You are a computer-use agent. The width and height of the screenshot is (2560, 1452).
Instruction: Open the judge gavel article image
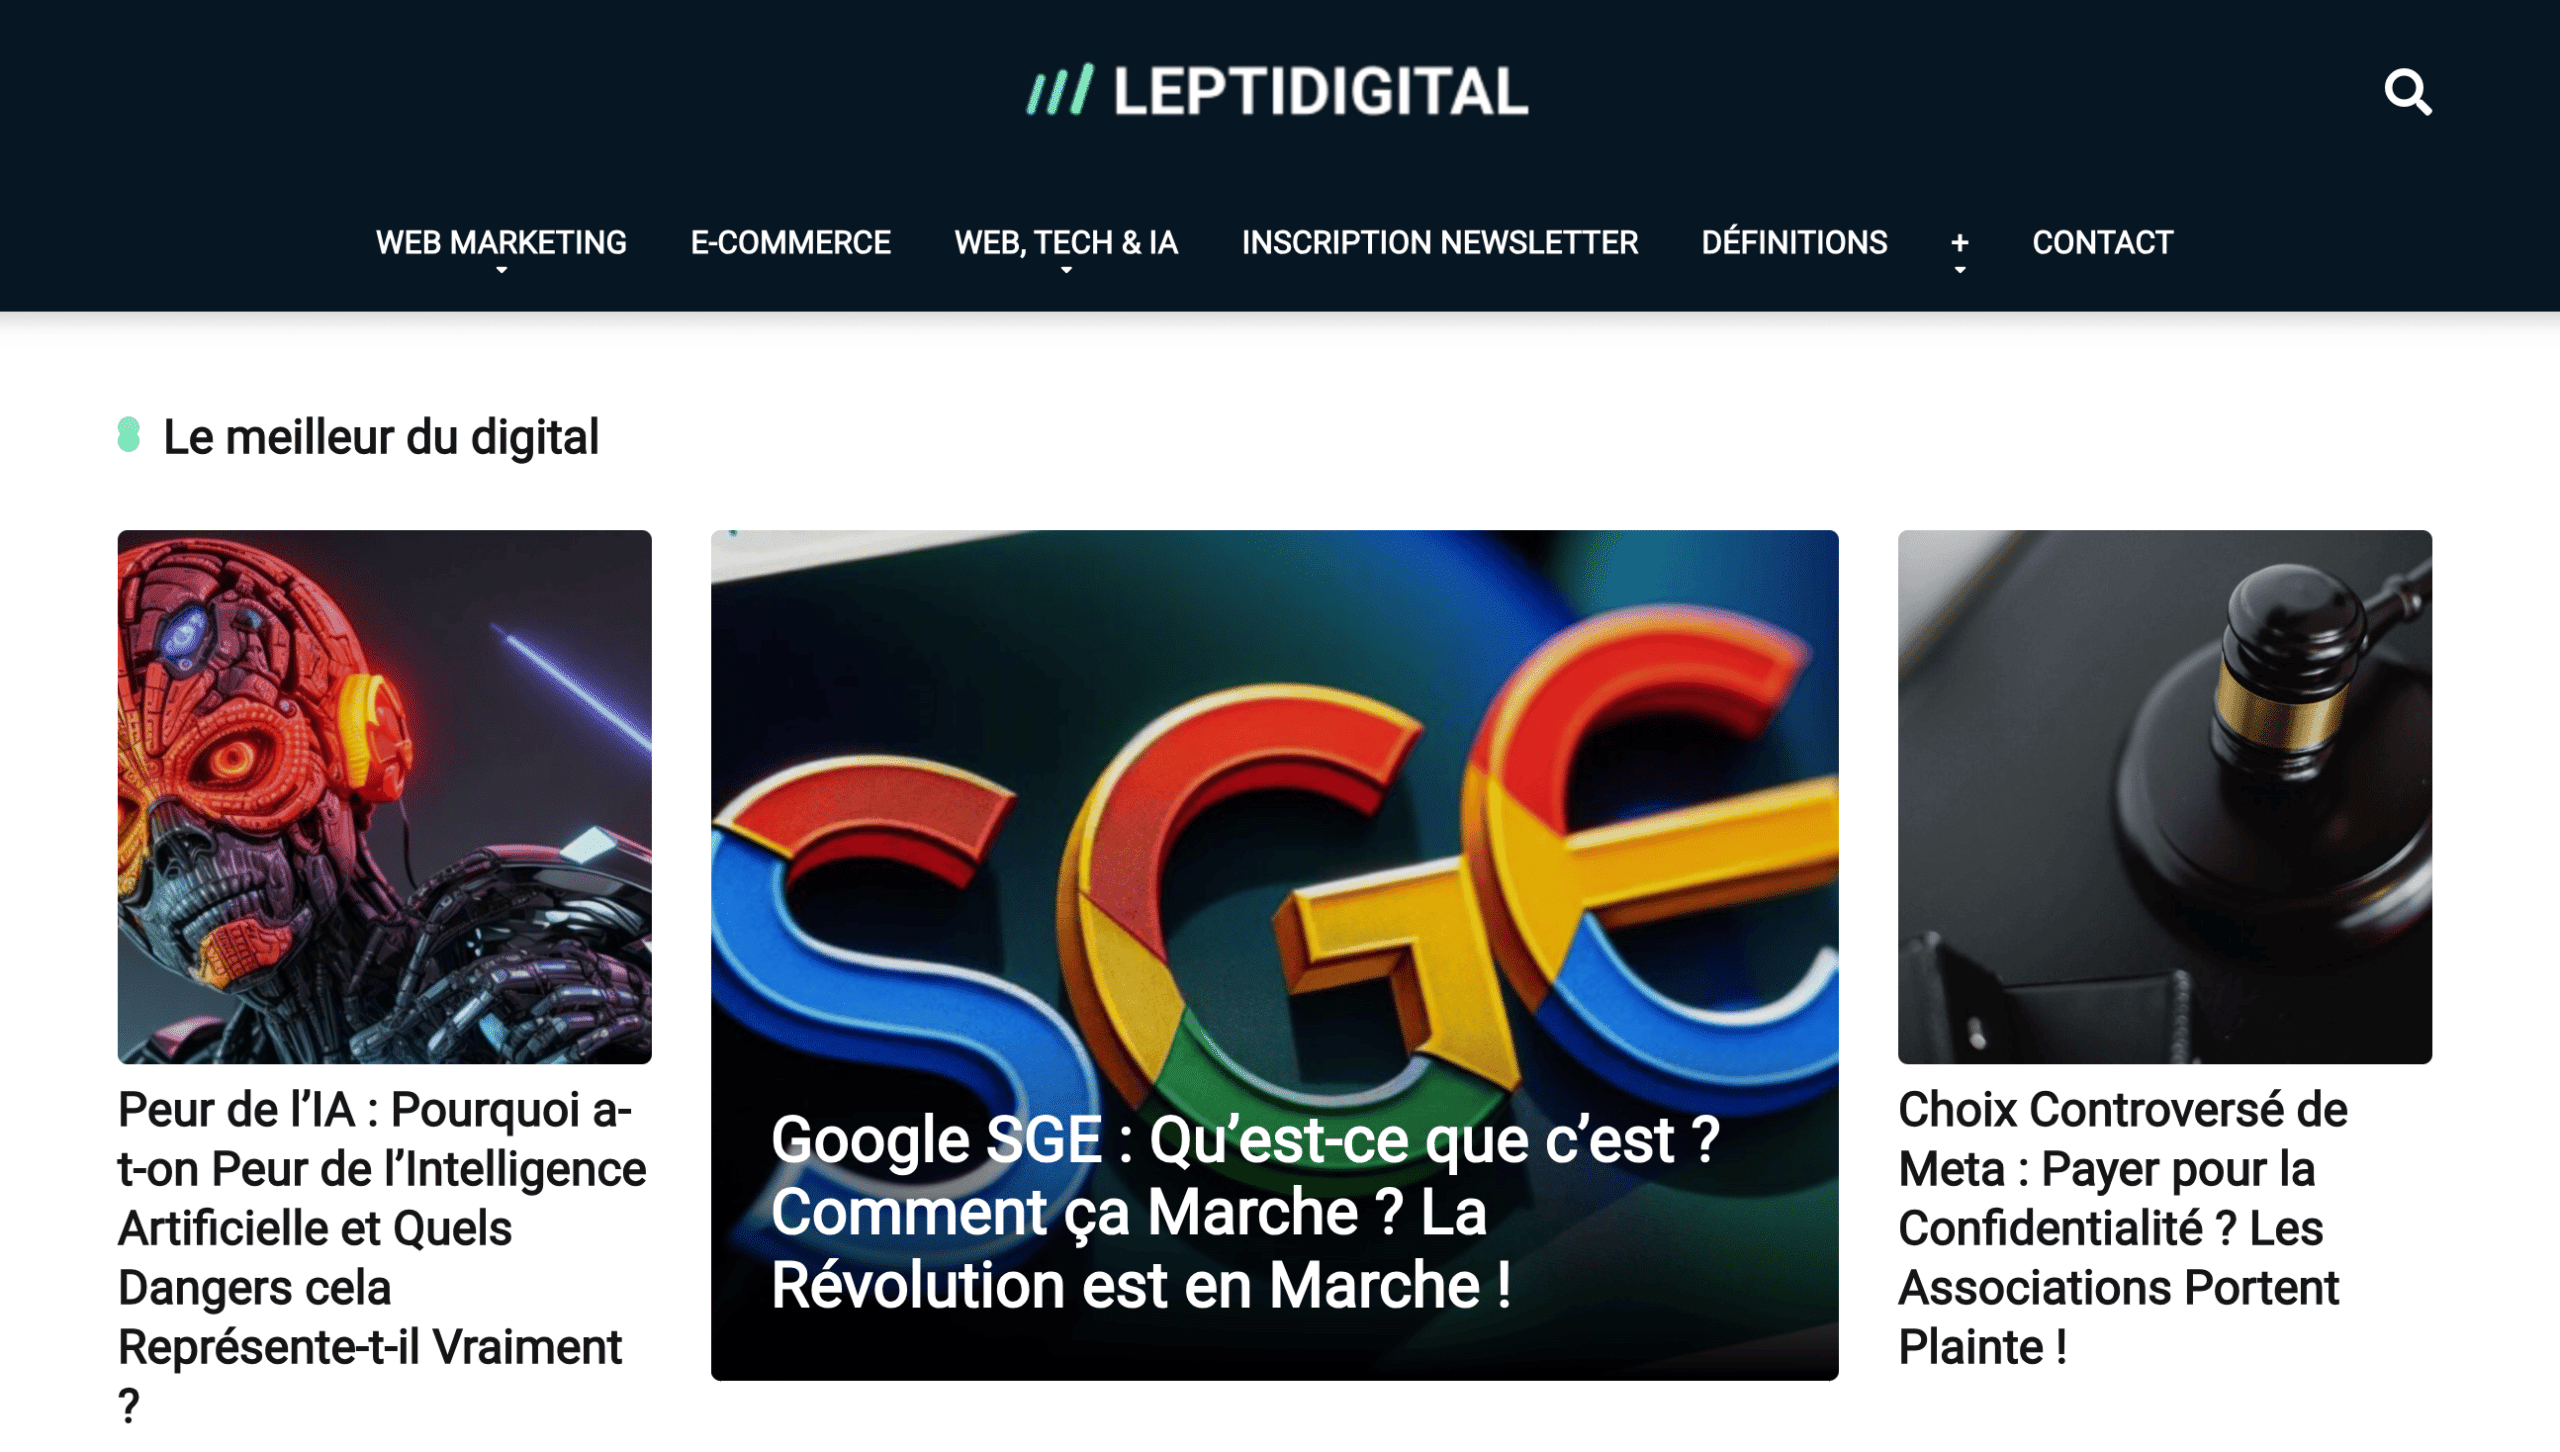coord(2164,797)
